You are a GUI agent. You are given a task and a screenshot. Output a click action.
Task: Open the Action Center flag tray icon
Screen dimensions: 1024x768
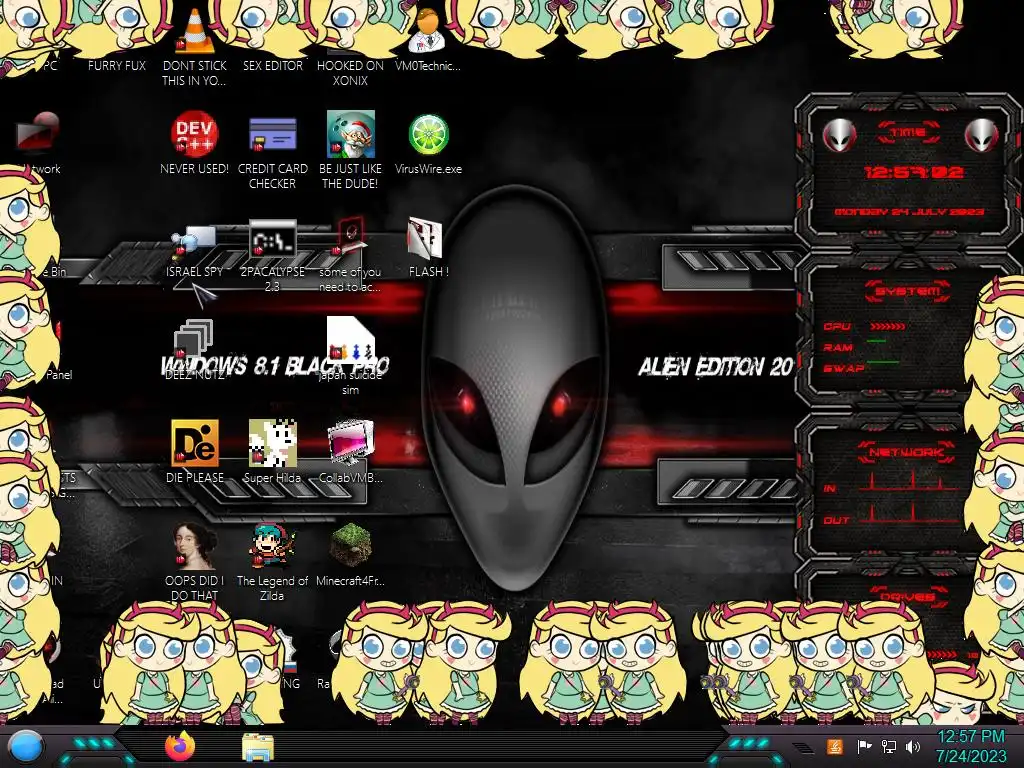[x=864, y=746]
